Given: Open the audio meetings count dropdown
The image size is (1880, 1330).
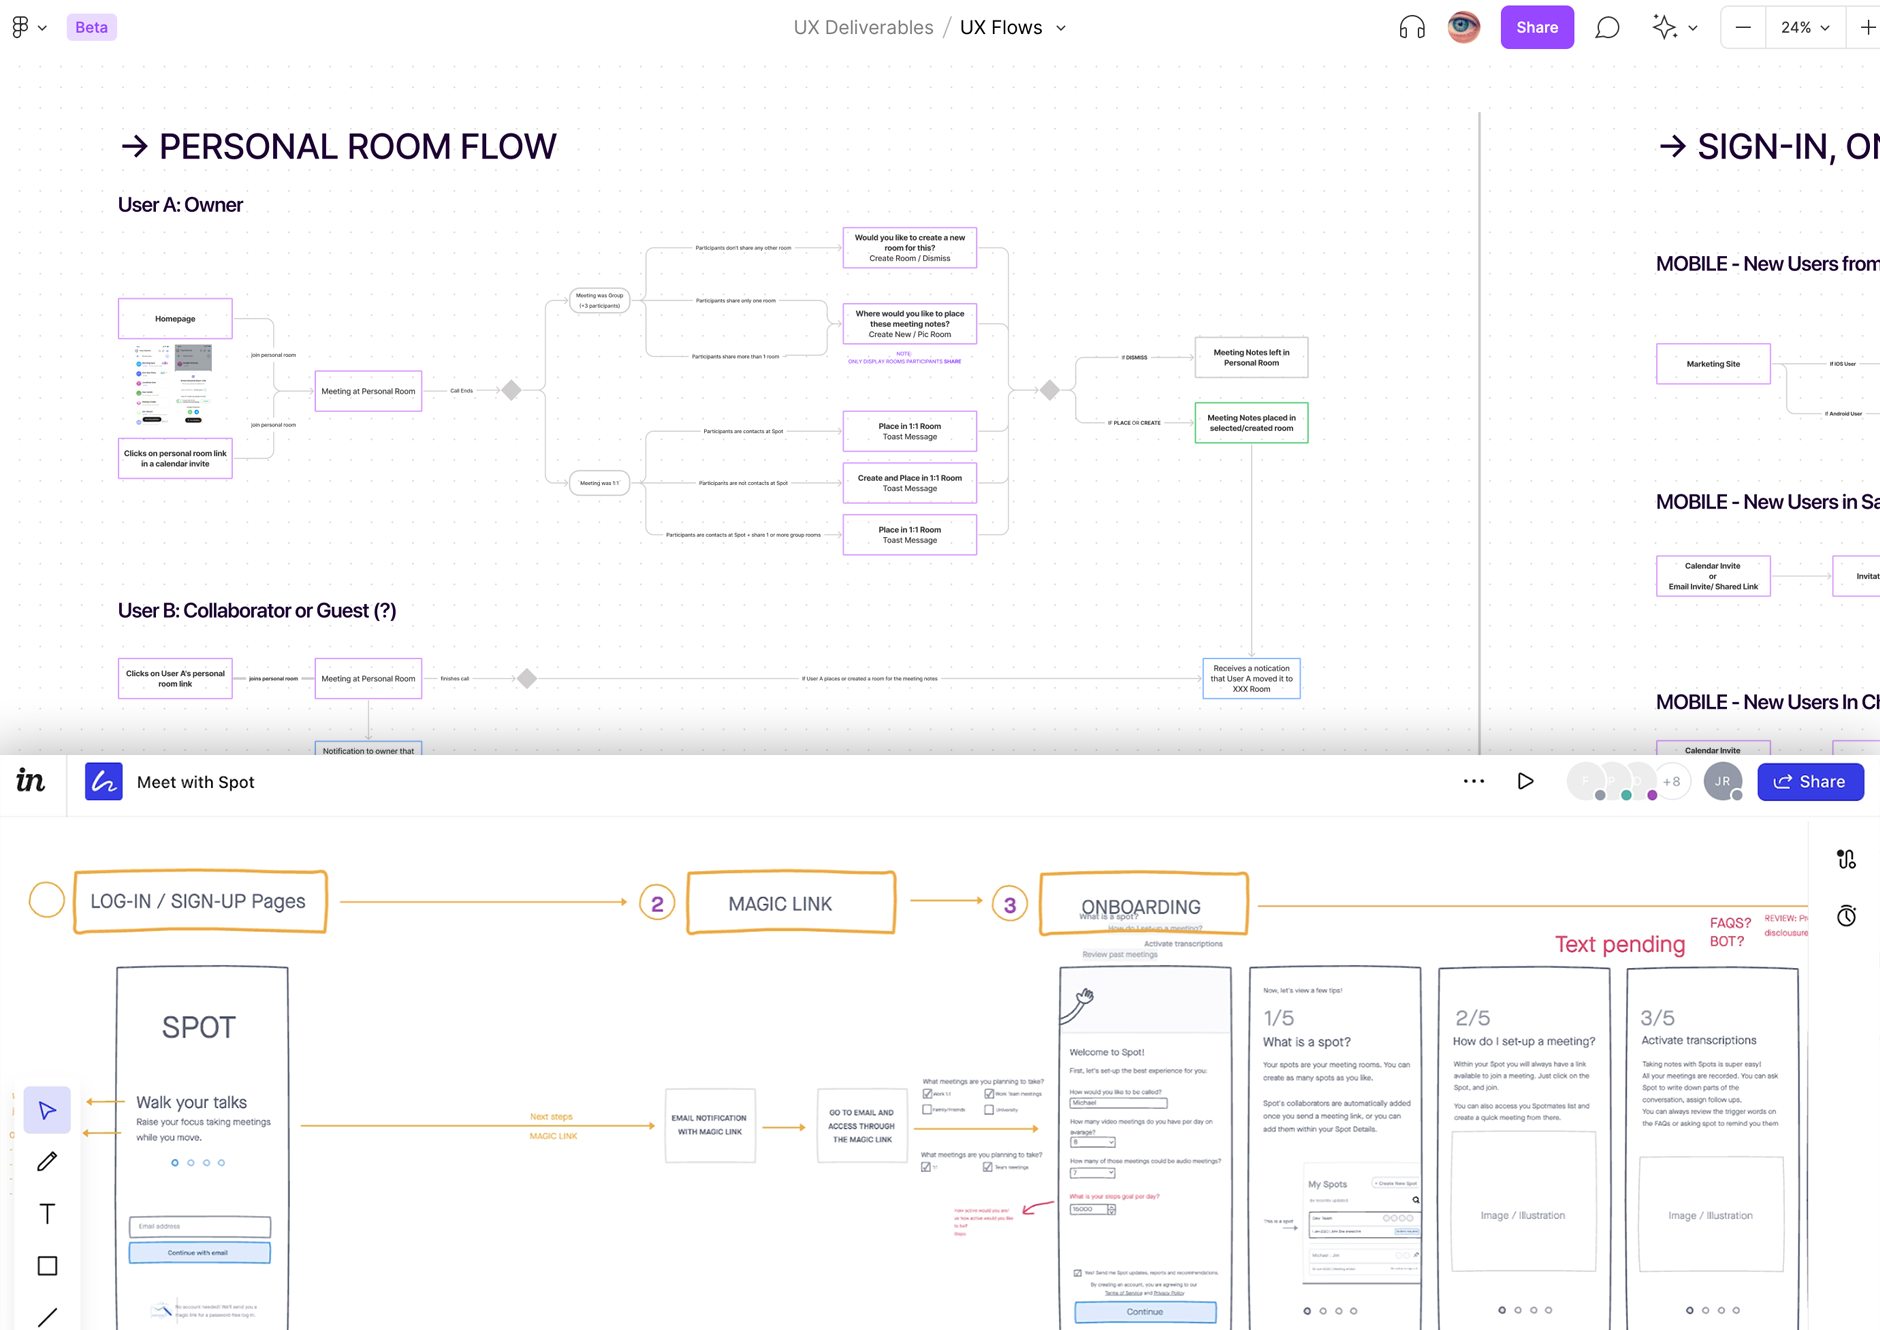Looking at the screenshot, I should [1093, 1173].
